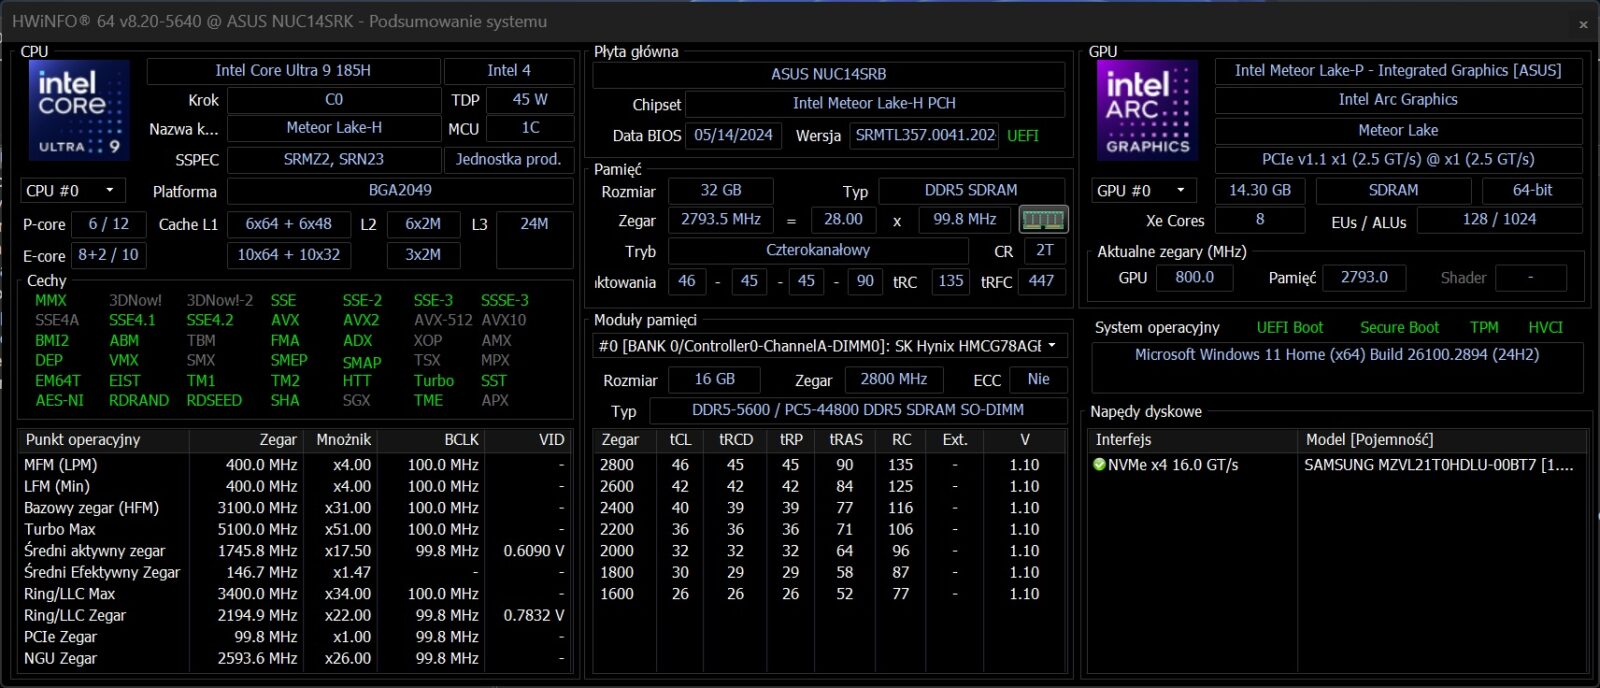Click the AVX2 feature label
Screen dimensions: 1600x688
(361, 320)
